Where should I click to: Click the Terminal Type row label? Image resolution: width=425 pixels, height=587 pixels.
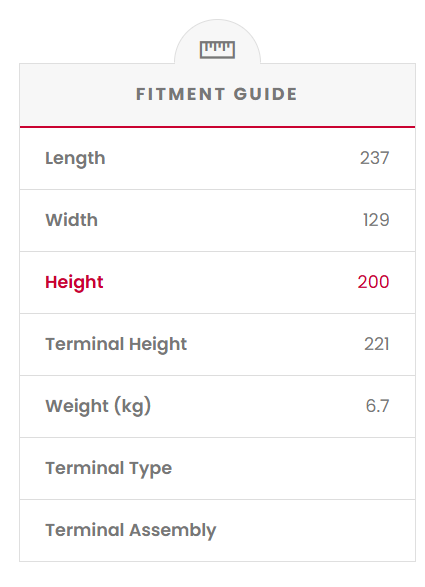click(x=109, y=468)
